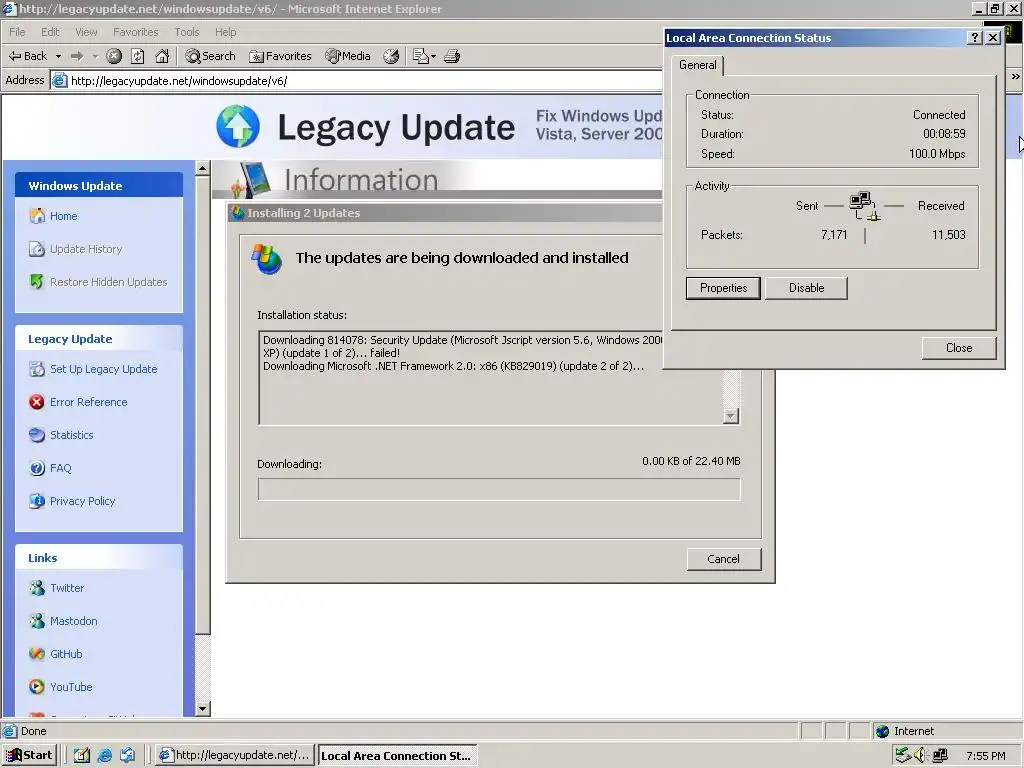Screen dimensions: 1024x768
Task: Click the network activity computers icon
Action: 864,206
